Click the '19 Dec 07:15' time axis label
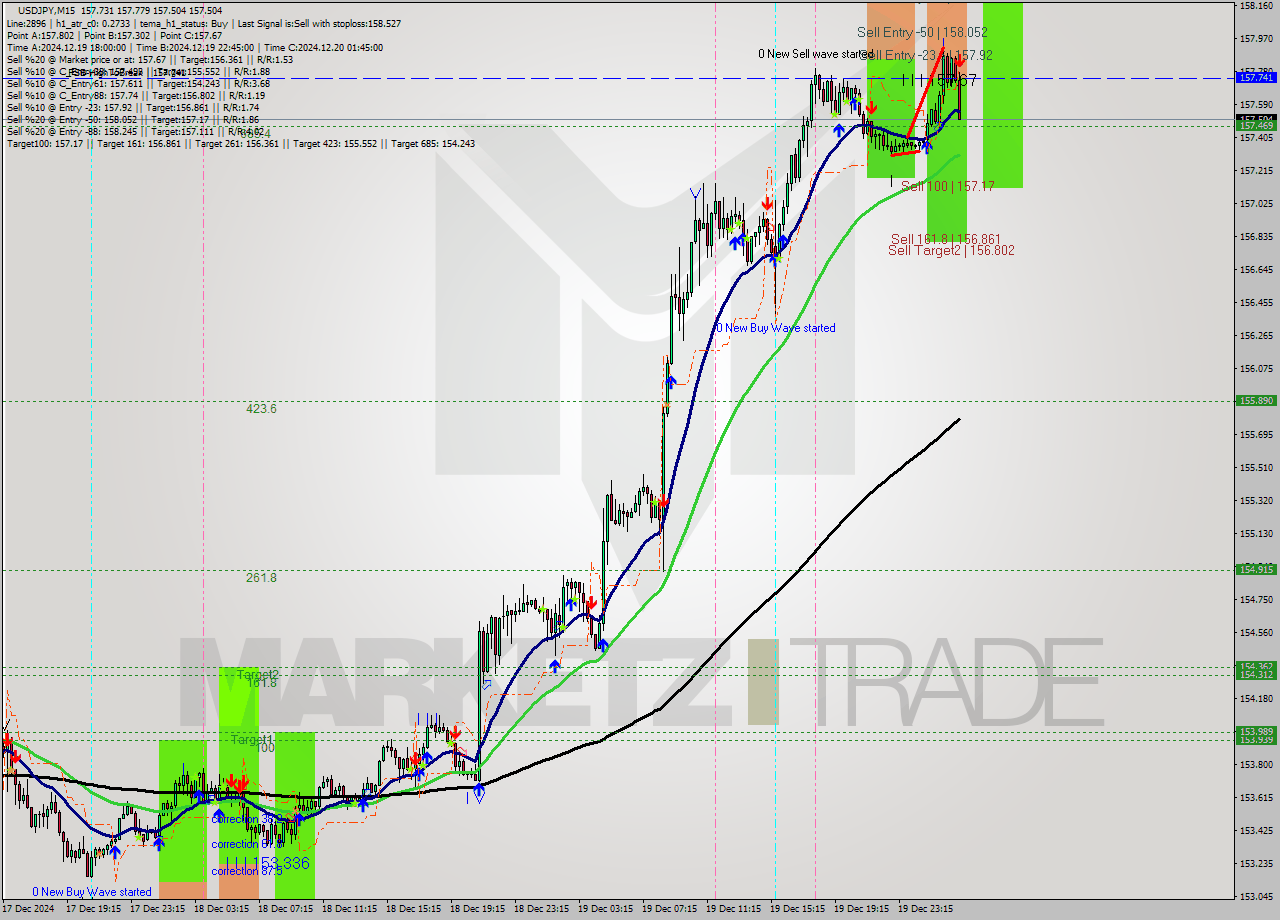The width and height of the screenshot is (1280, 920). (x=670, y=909)
